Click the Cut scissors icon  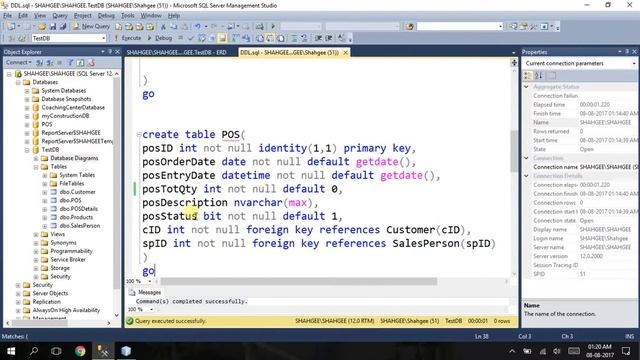pos(163,27)
